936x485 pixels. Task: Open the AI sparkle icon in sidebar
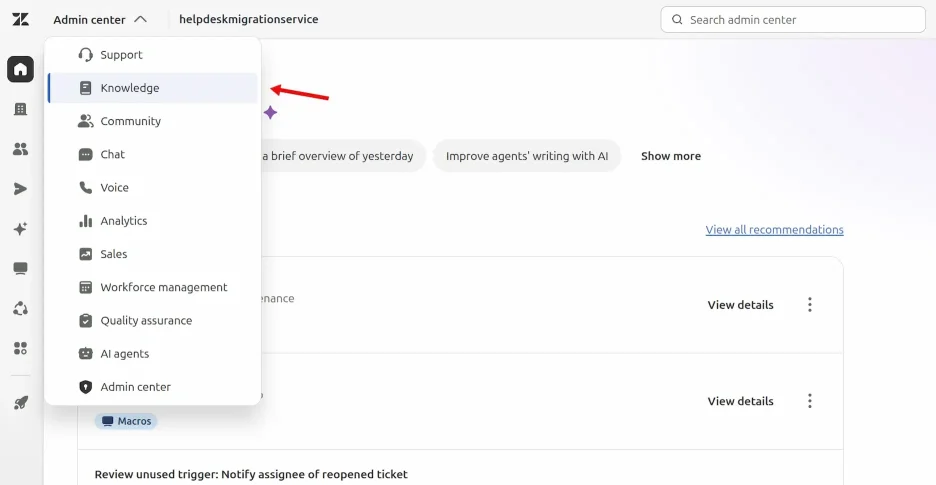click(20, 229)
